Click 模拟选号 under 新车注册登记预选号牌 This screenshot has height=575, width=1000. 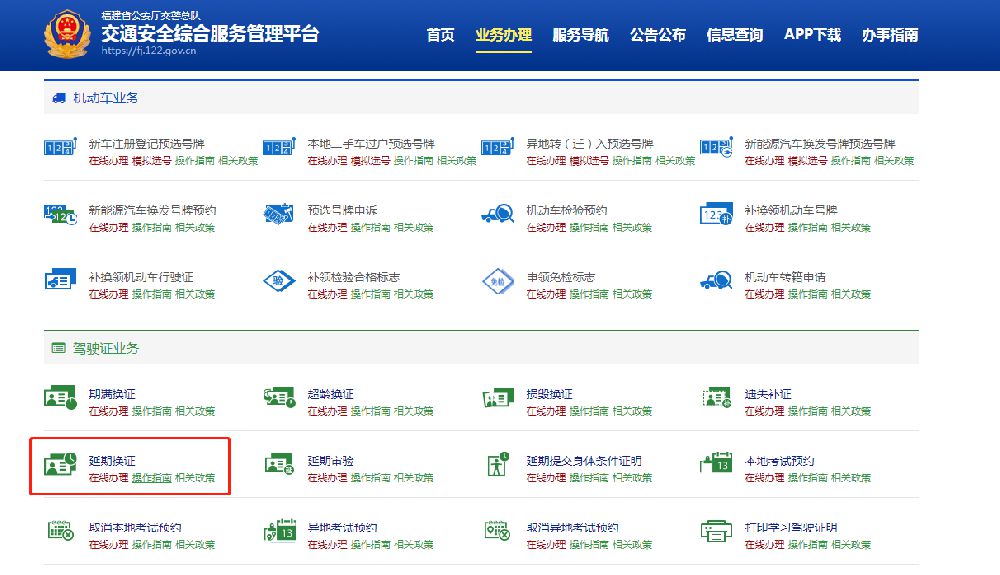click(x=152, y=161)
